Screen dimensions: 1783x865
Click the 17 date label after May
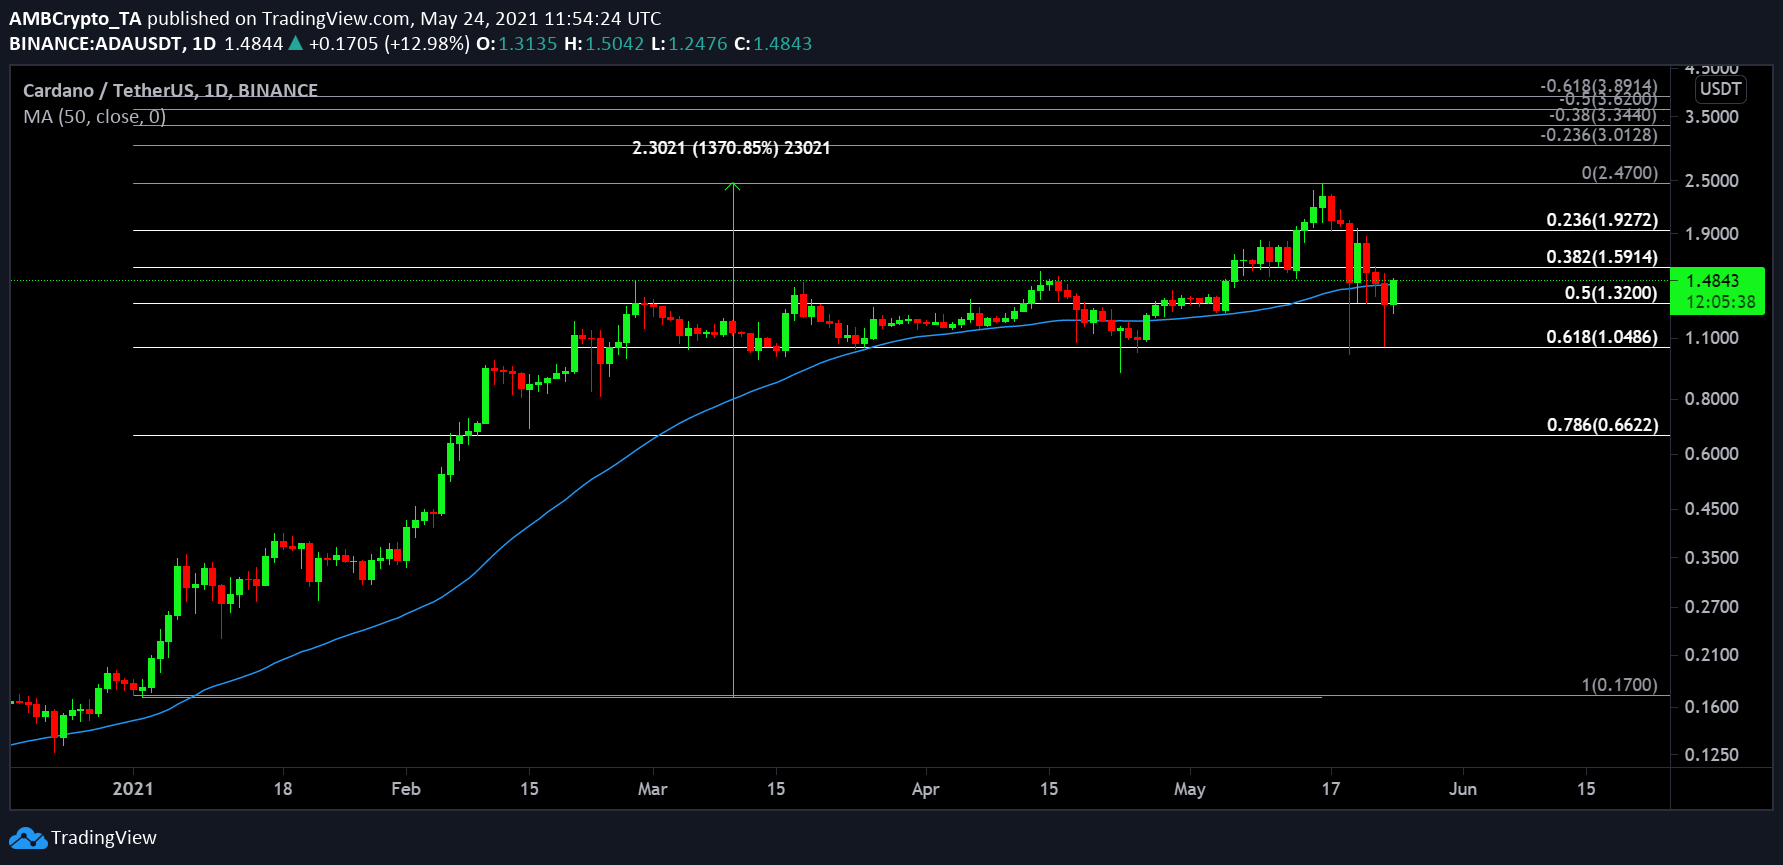tap(1331, 789)
